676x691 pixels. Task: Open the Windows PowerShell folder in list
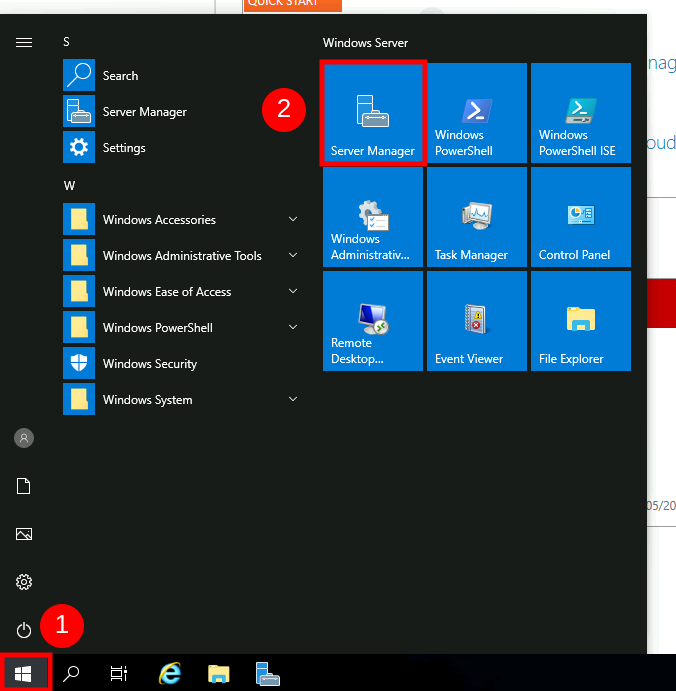point(183,327)
